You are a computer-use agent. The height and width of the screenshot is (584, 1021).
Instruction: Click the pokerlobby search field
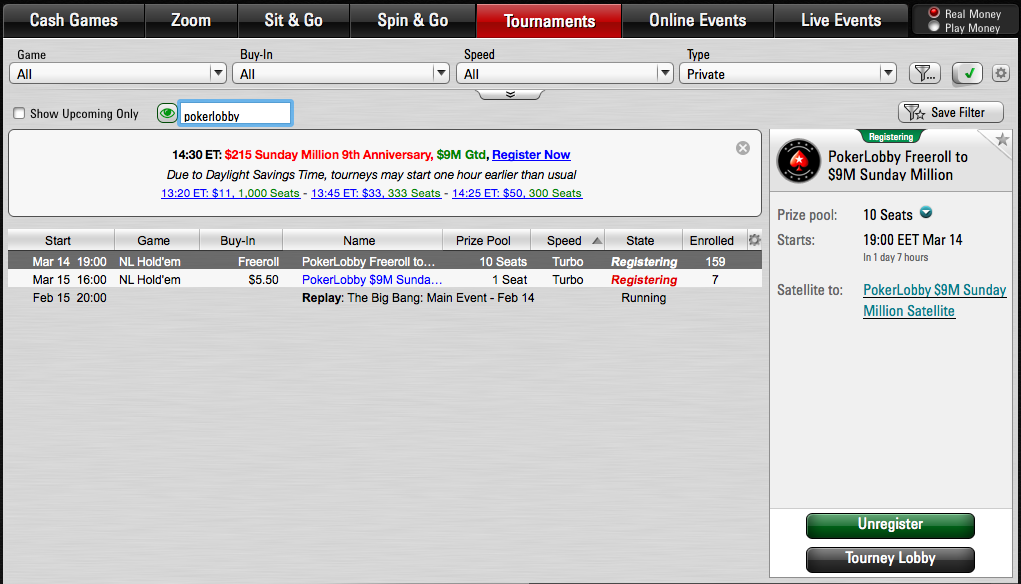(x=235, y=113)
